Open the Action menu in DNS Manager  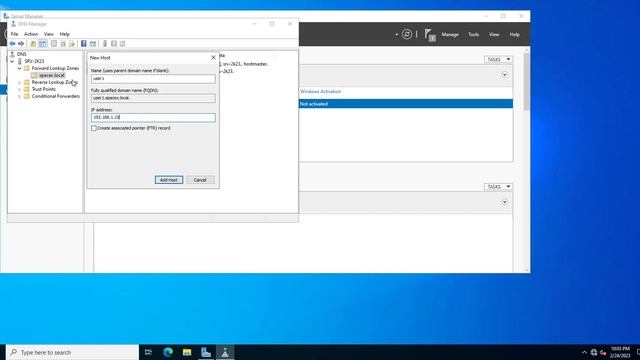tap(31, 34)
